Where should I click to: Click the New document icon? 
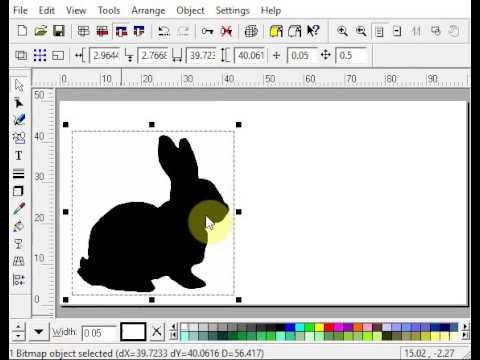coord(22,31)
